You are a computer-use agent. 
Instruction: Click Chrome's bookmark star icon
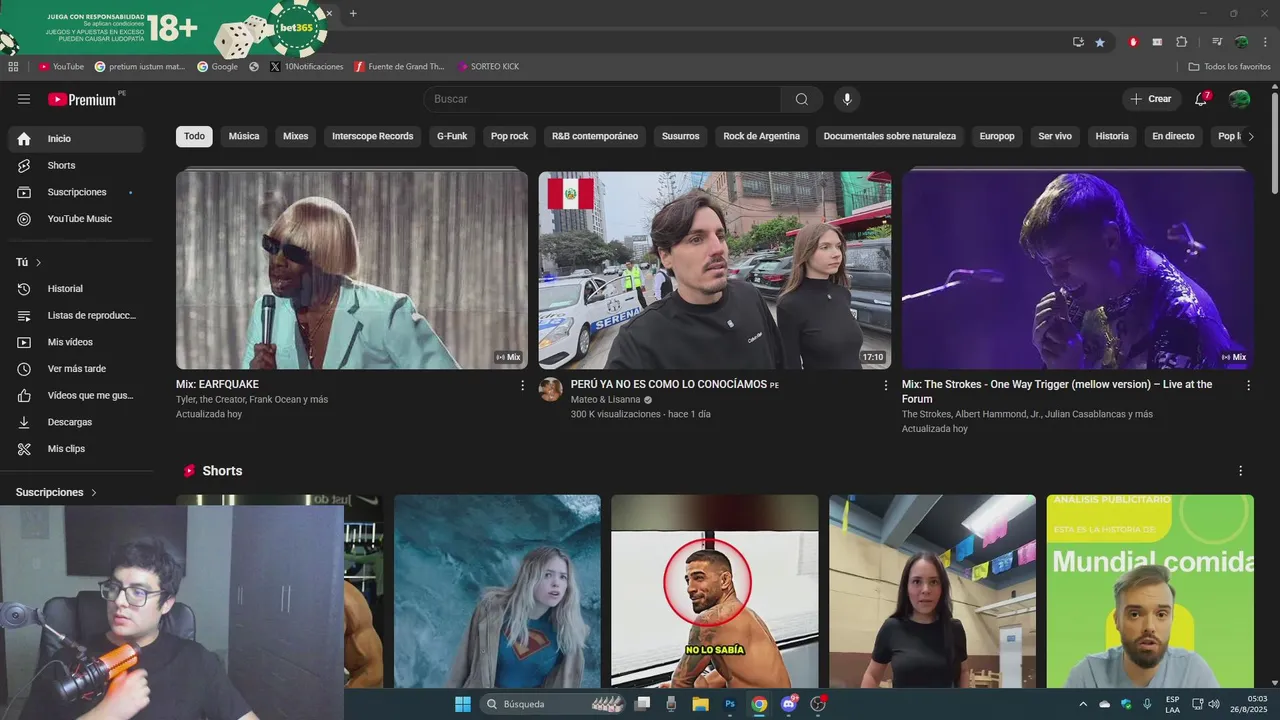1100,42
